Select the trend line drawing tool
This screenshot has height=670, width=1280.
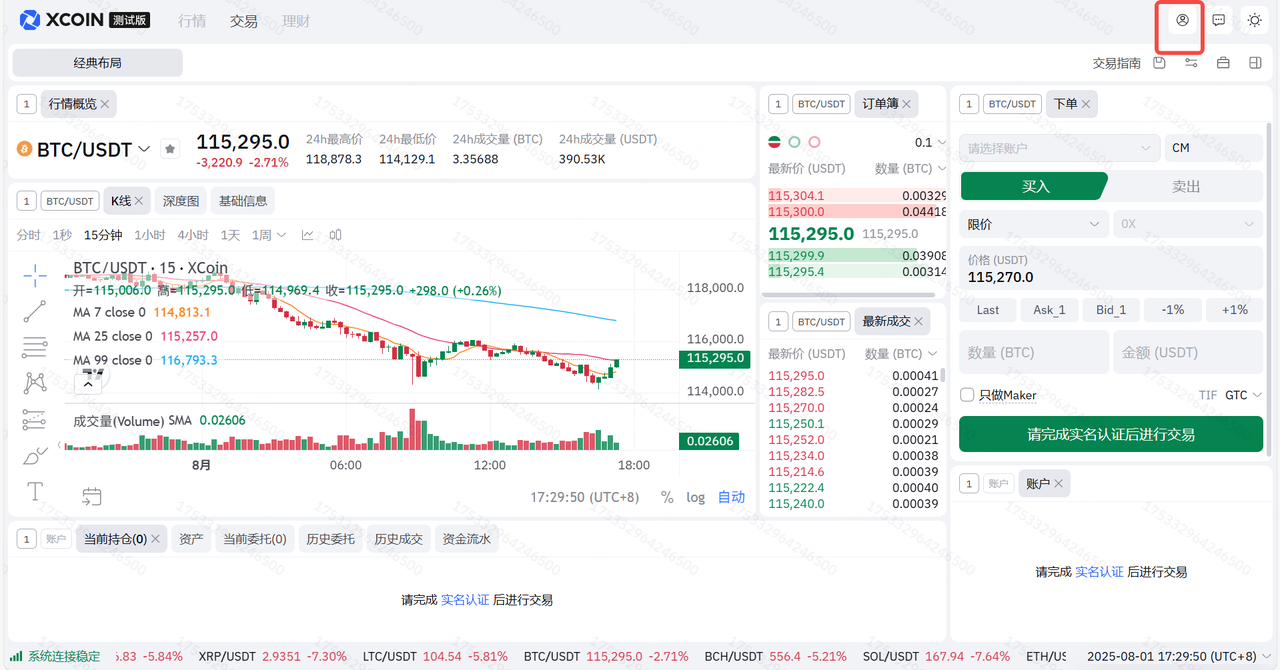click(35, 311)
